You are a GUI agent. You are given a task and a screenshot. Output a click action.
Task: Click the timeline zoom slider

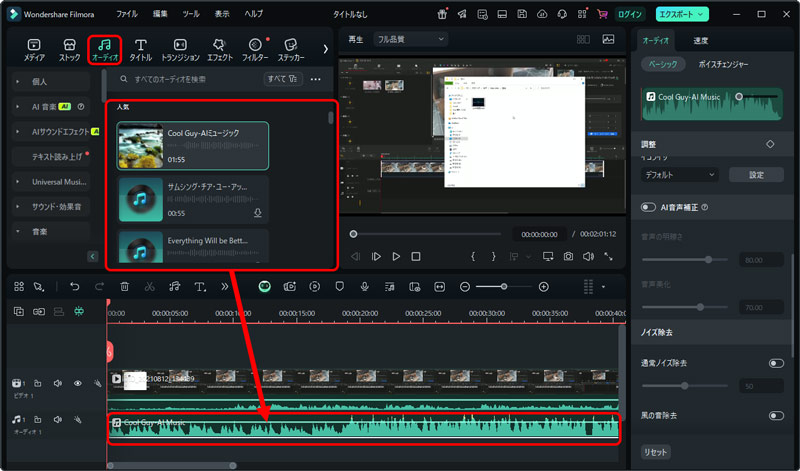[504, 287]
